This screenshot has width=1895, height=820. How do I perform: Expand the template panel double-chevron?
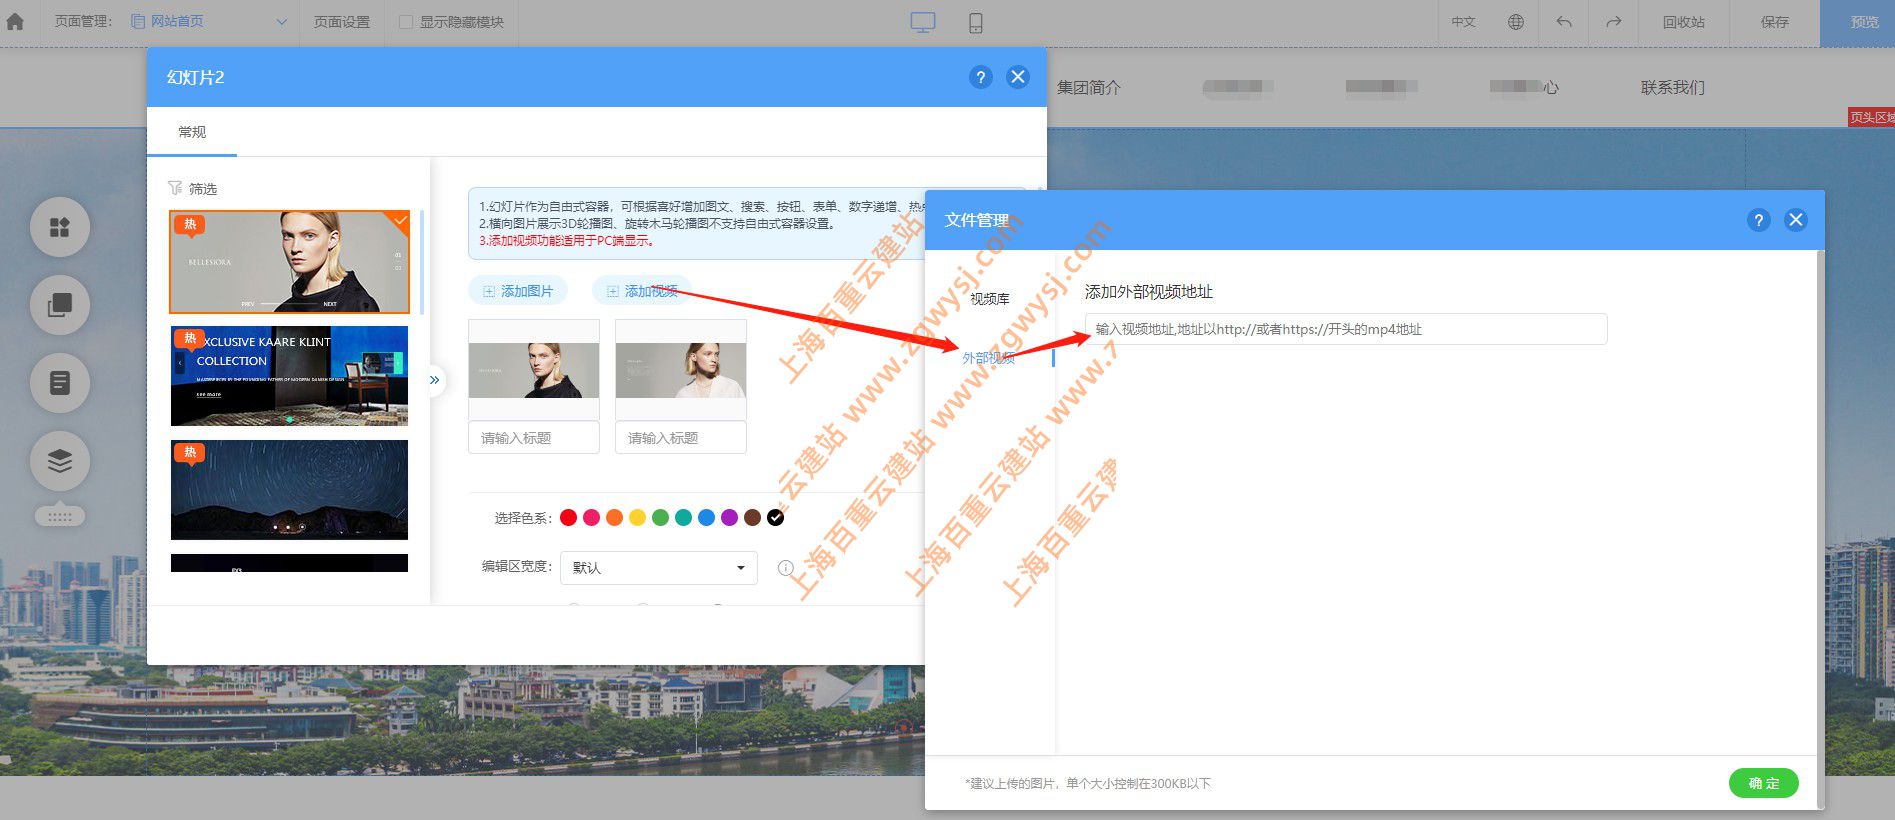coord(435,380)
